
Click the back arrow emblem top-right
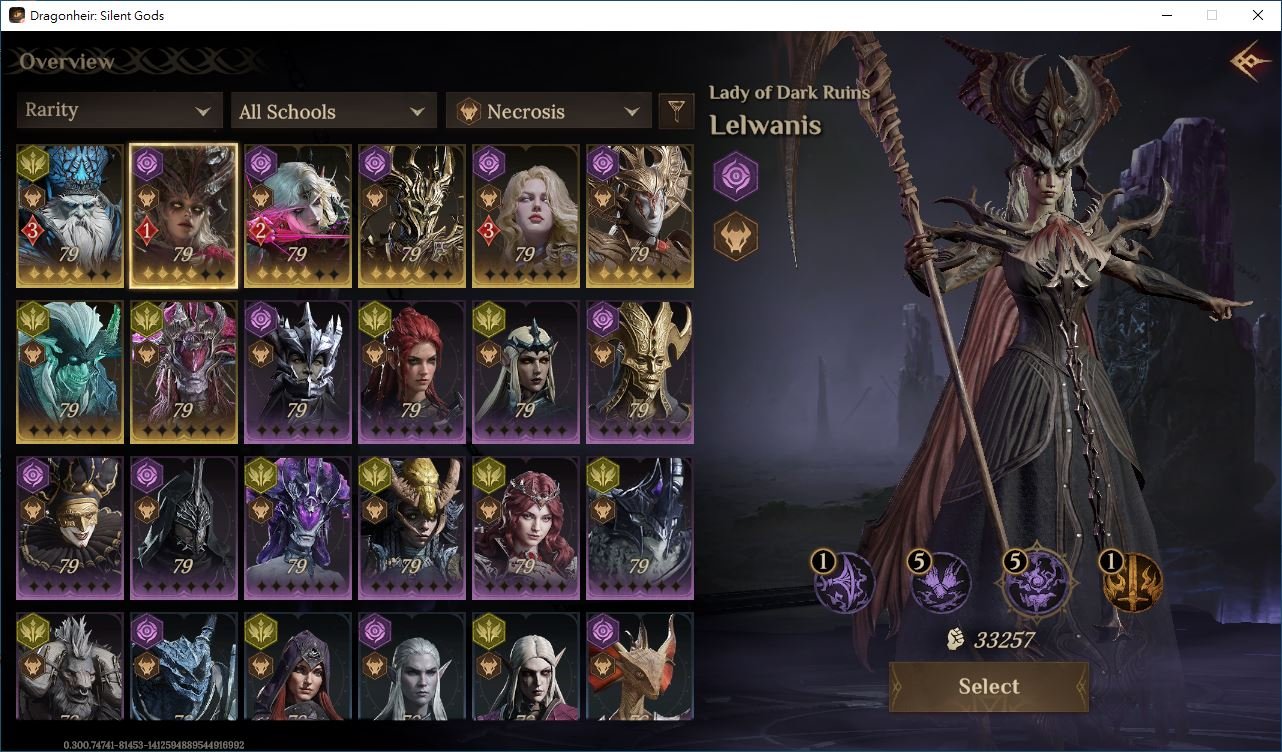tap(1250, 63)
